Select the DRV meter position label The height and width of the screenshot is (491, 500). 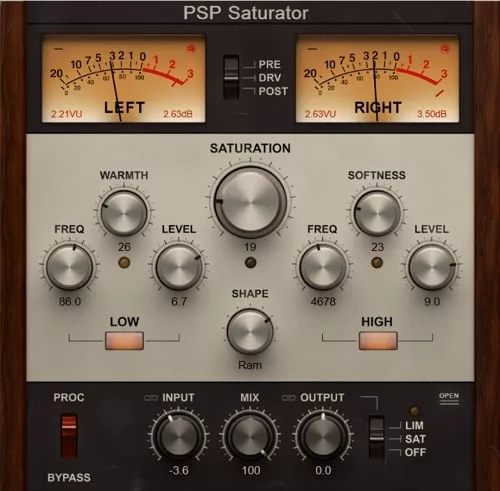coord(270,78)
